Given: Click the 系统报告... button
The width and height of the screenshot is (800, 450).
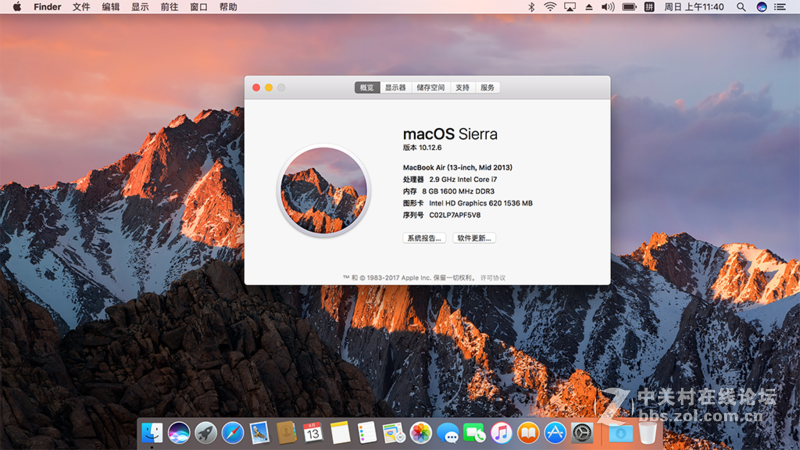Looking at the screenshot, I should (424, 238).
